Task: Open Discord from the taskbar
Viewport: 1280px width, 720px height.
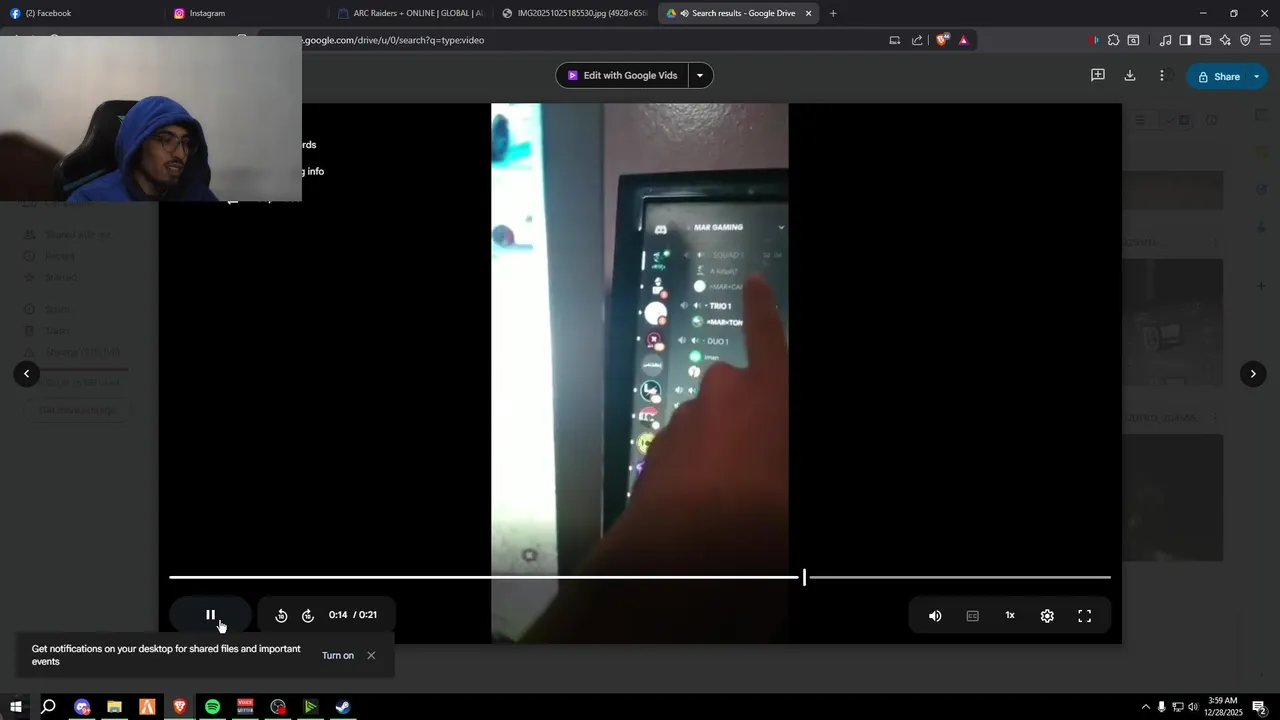Action: click(82, 707)
